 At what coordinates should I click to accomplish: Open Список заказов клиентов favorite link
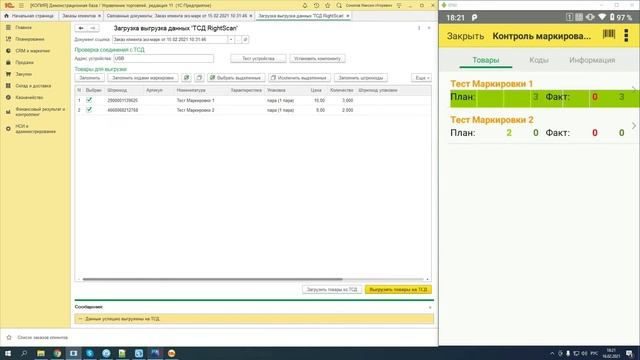pyautogui.click(x=42, y=338)
